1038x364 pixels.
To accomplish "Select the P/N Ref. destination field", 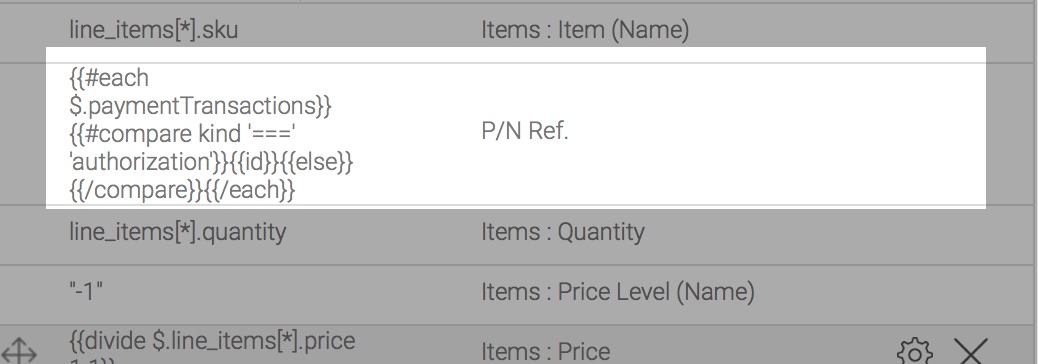I will pos(525,131).
